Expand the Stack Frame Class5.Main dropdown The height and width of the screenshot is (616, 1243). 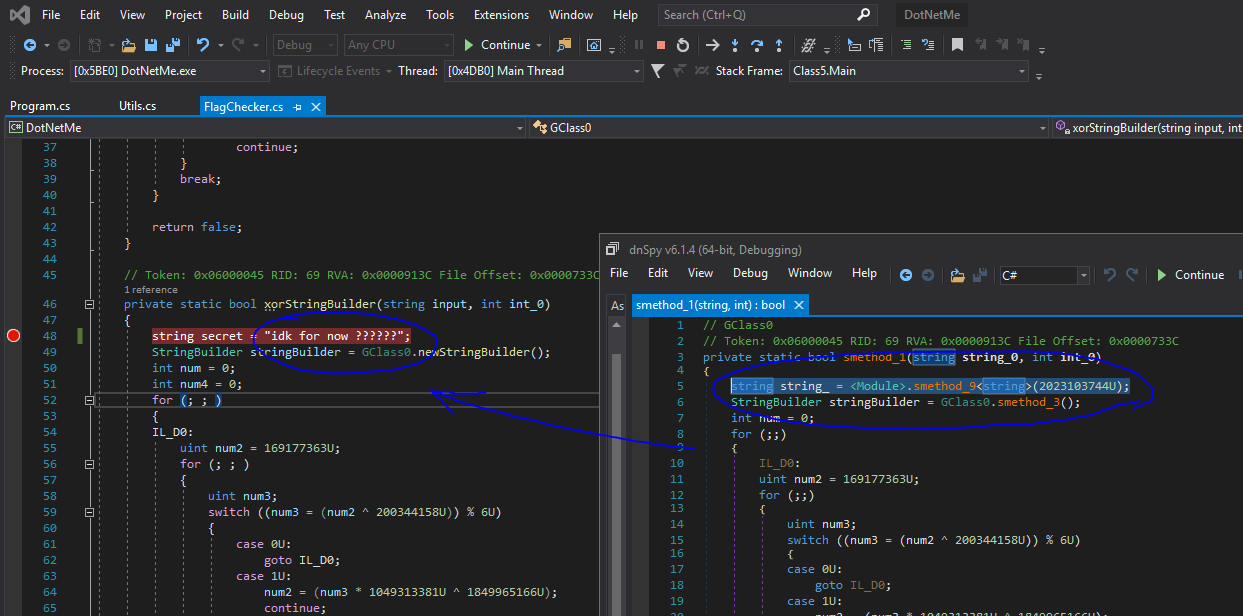pyautogui.click(x=1022, y=71)
